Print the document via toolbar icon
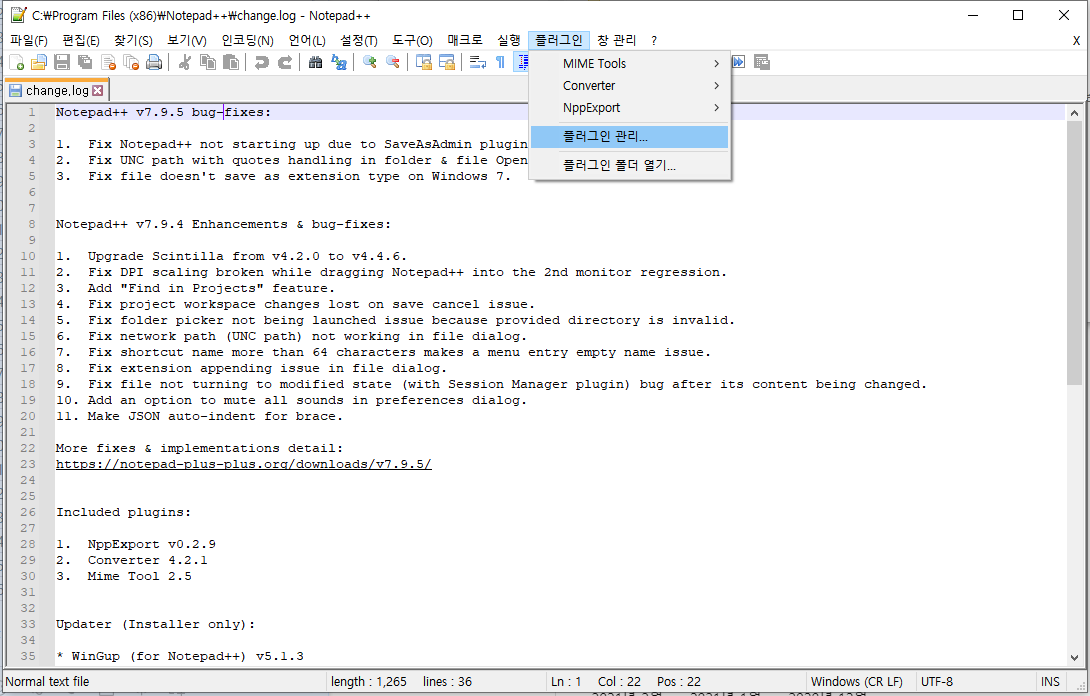This screenshot has height=696, width=1090. 154,63
